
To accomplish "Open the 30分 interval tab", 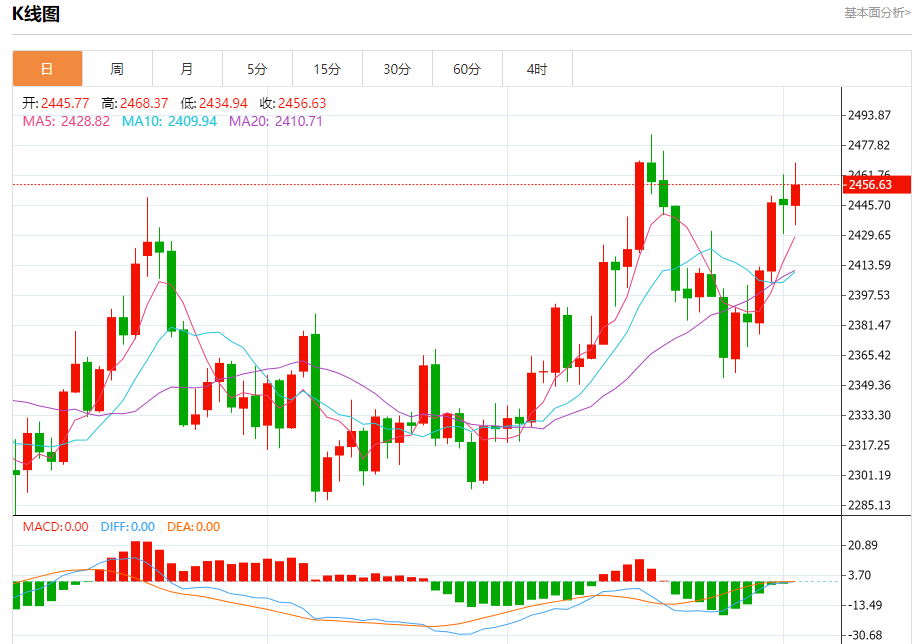I will click(397, 69).
